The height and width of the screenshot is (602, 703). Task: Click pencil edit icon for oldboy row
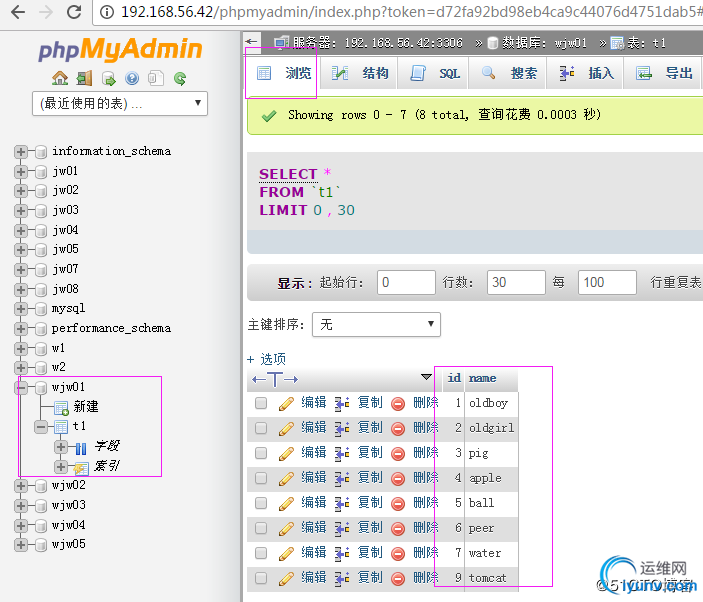286,403
